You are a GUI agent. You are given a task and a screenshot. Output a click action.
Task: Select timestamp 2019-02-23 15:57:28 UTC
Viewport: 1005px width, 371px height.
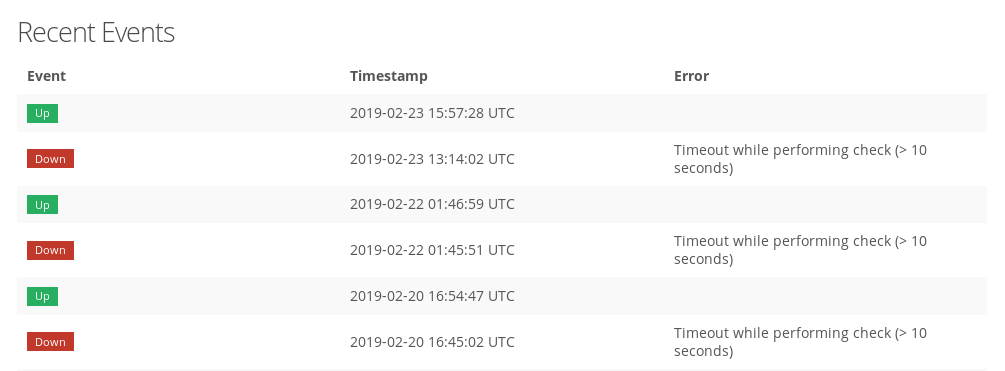pos(432,113)
